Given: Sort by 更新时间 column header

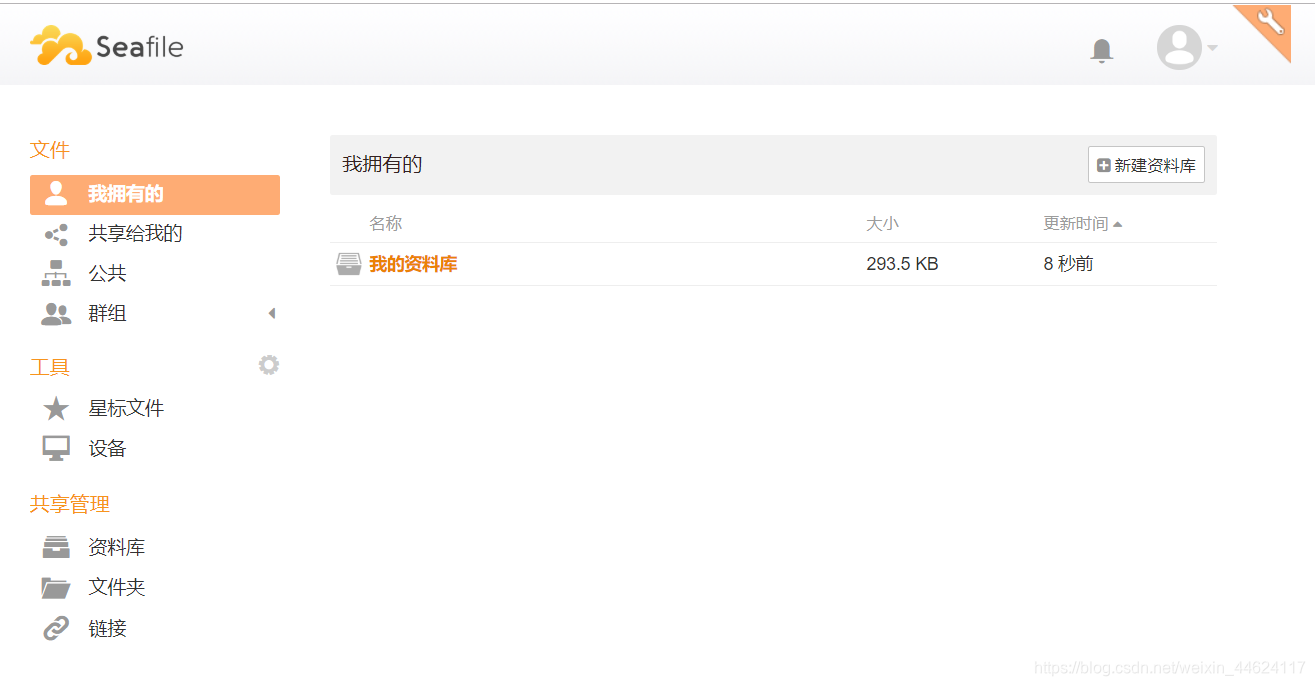Looking at the screenshot, I should click(x=1082, y=223).
